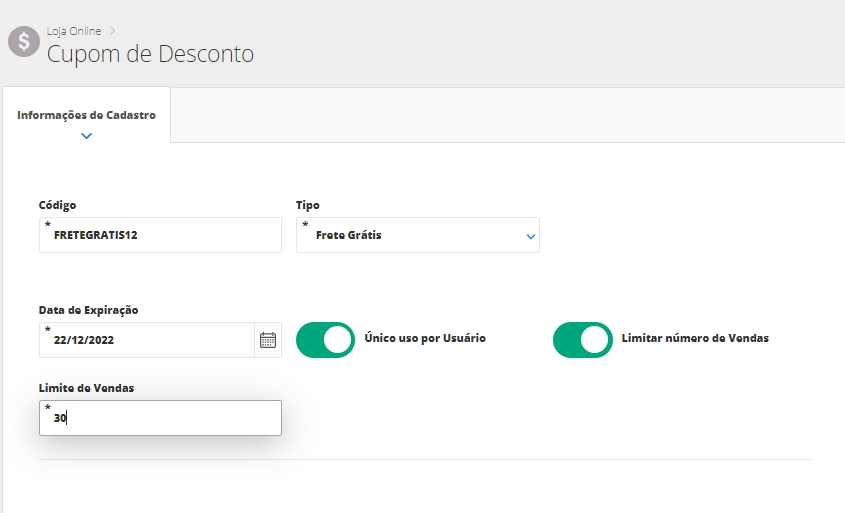This screenshot has width=845, height=513.
Task: Click the Cupom de Desconto page title
Action: click(150, 53)
